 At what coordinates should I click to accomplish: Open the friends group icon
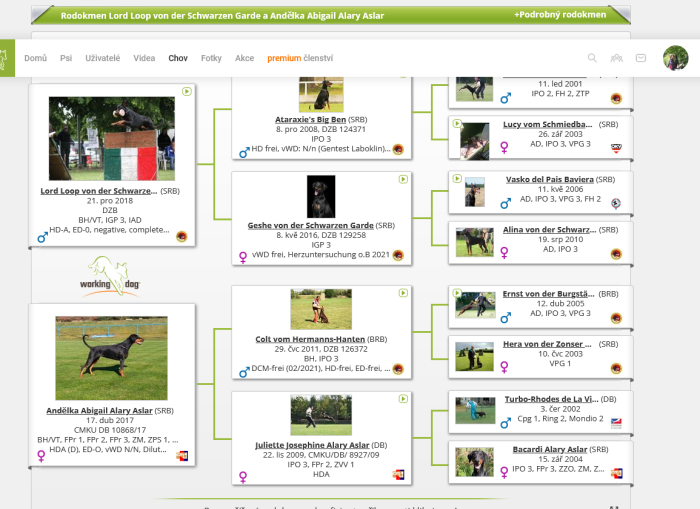click(617, 58)
